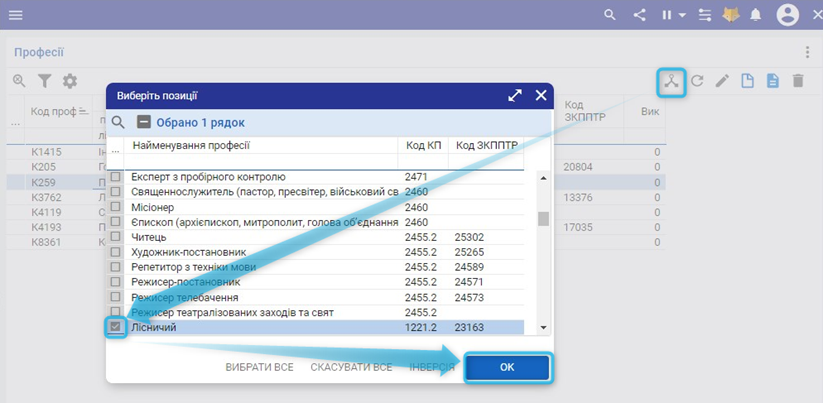The width and height of the screenshot is (823, 403).
Task: Toggle the select-all checkbox near Обрано 1 рядок
Action: 144,122
